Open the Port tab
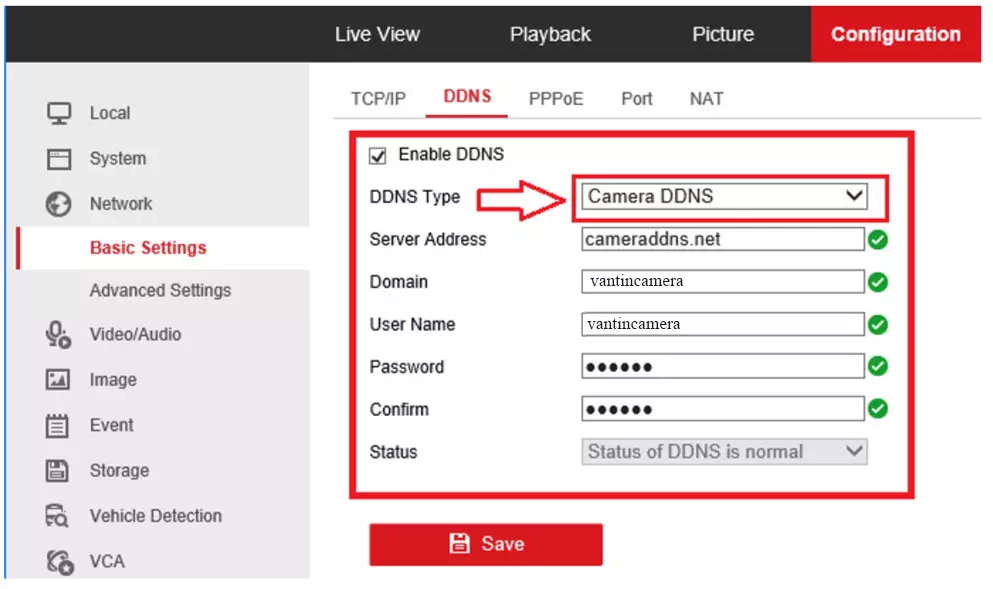This screenshot has height=589, width=993. 636,99
